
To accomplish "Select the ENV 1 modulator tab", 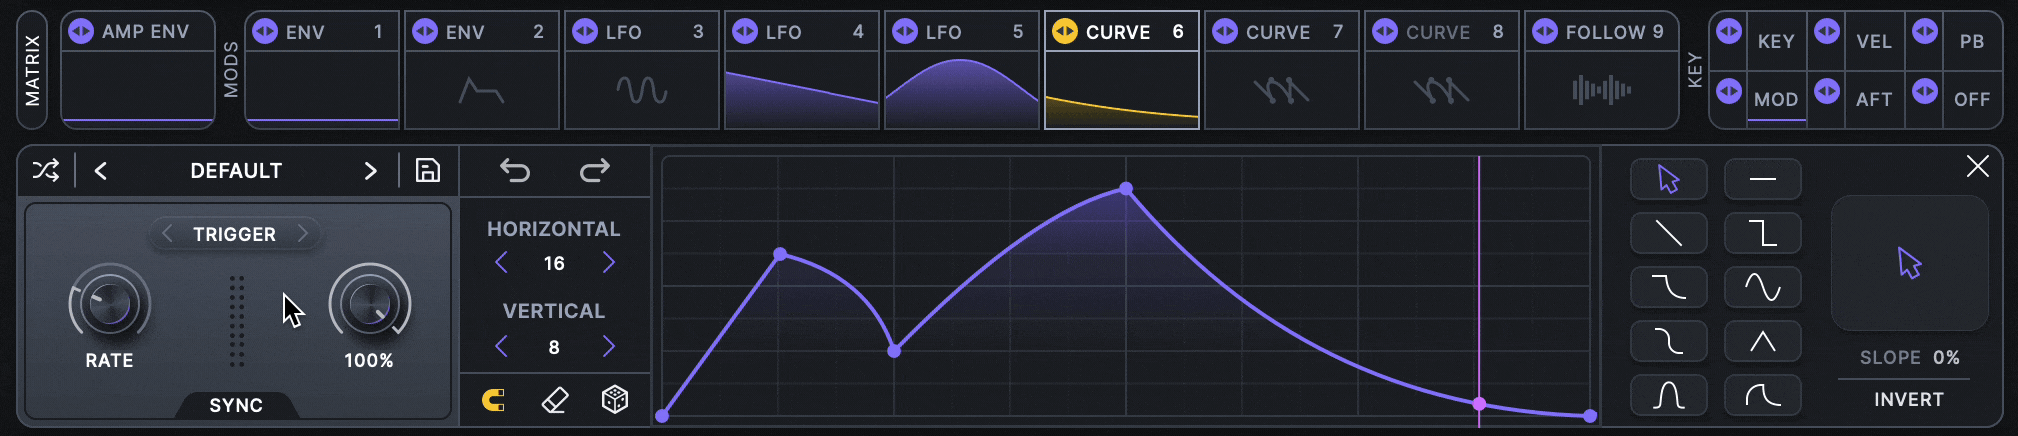I will tap(322, 70).
